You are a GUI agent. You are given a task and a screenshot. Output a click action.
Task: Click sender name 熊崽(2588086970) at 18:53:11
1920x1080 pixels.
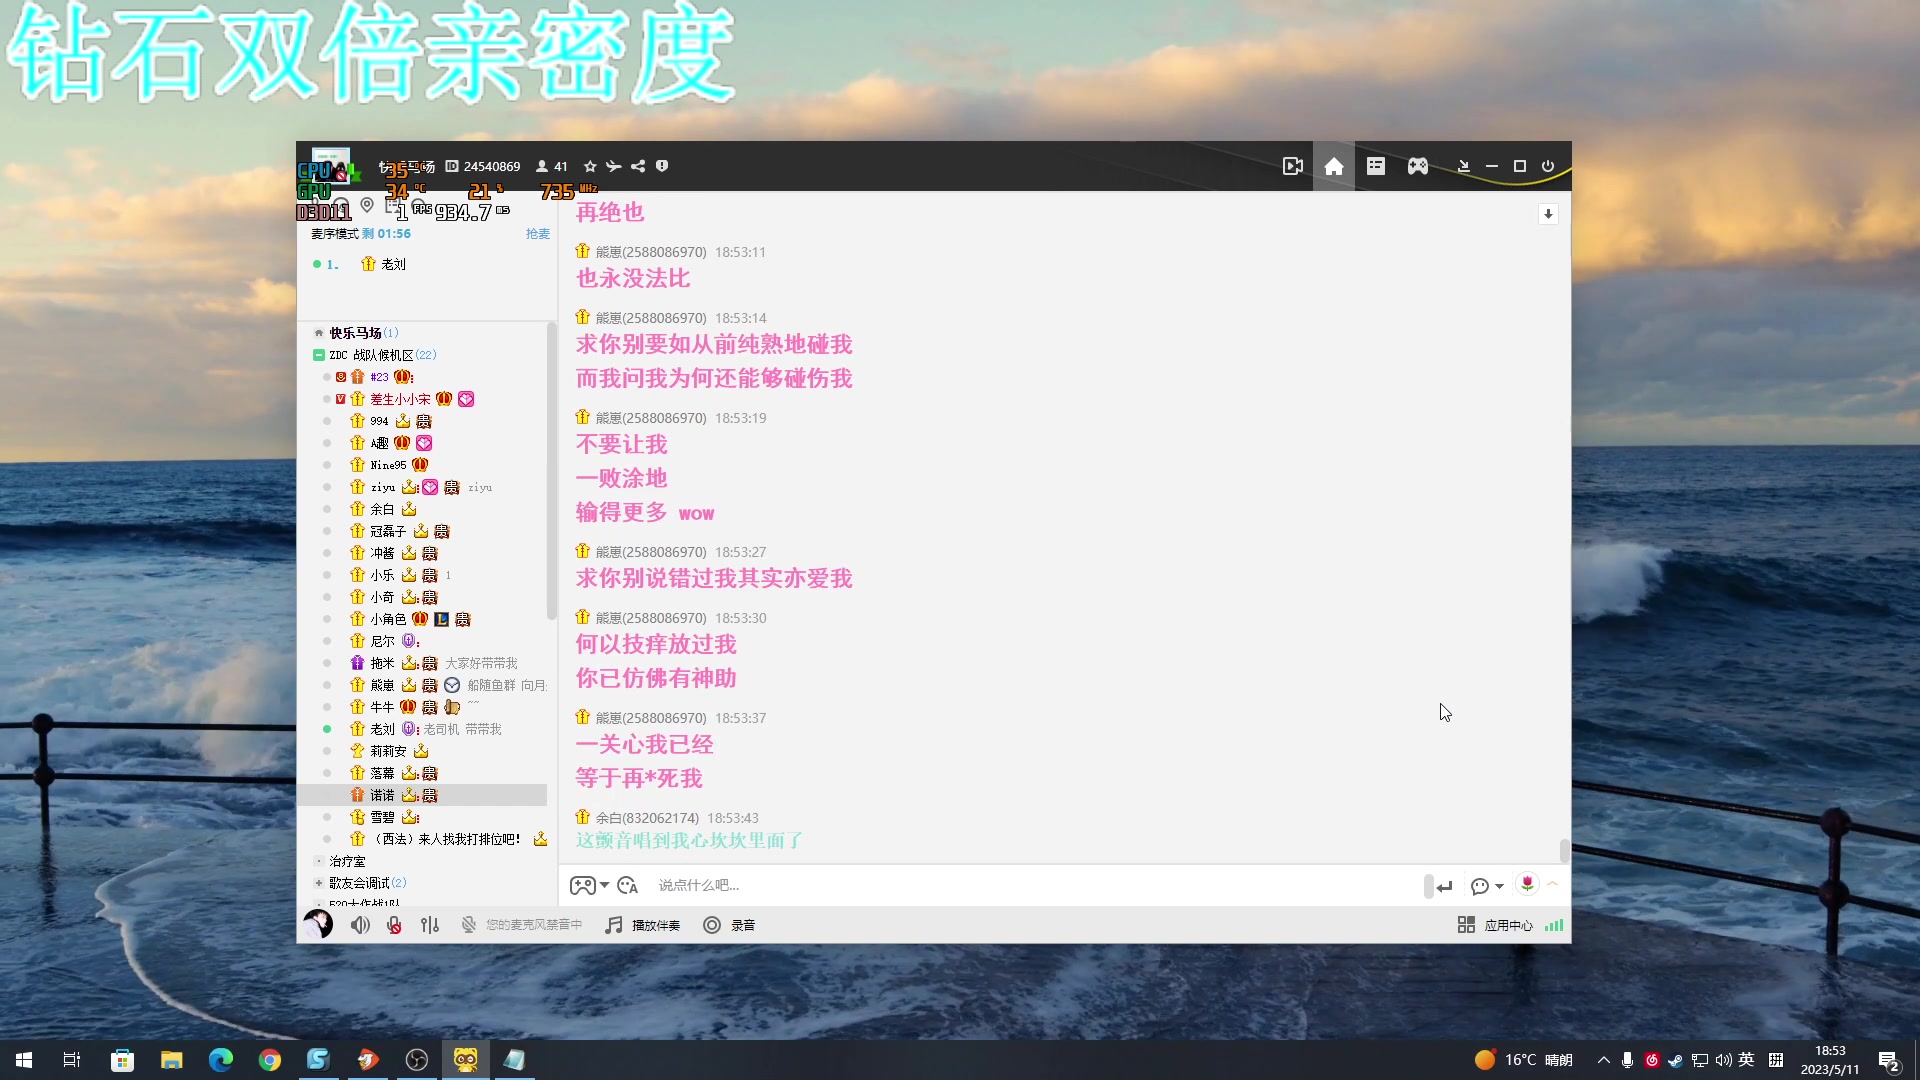tap(651, 252)
